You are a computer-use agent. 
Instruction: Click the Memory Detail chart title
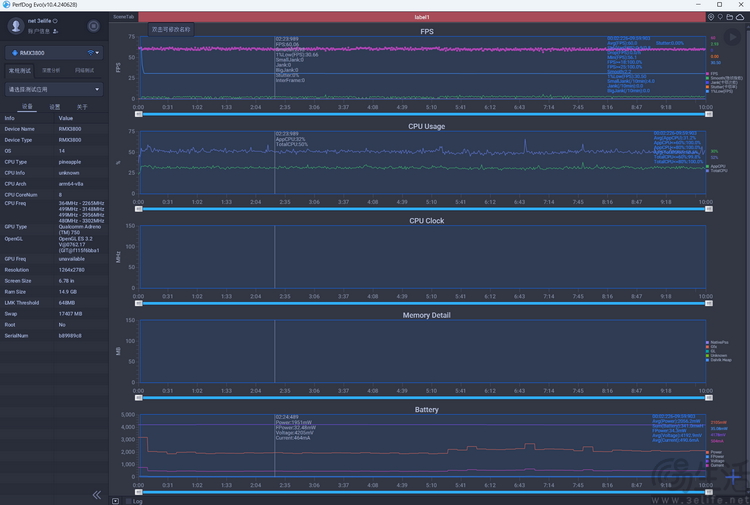coord(427,315)
